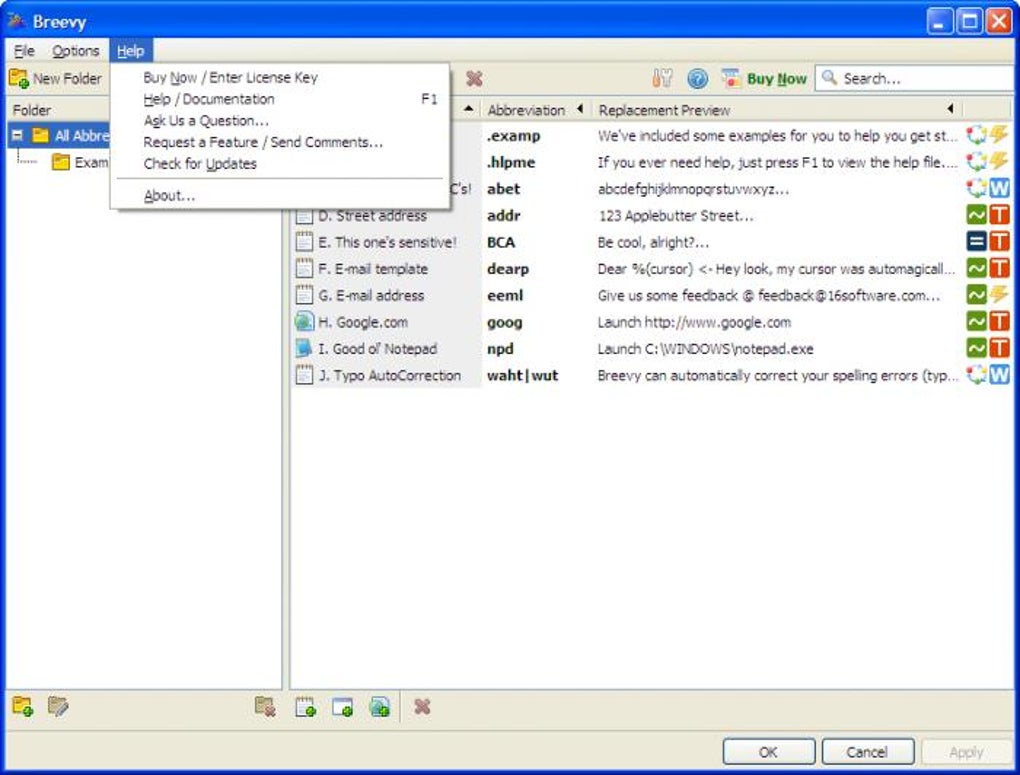Click the abet abbreviation
Image resolution: width=1020 pixels, height=775 pixels.
coord(503,189)
